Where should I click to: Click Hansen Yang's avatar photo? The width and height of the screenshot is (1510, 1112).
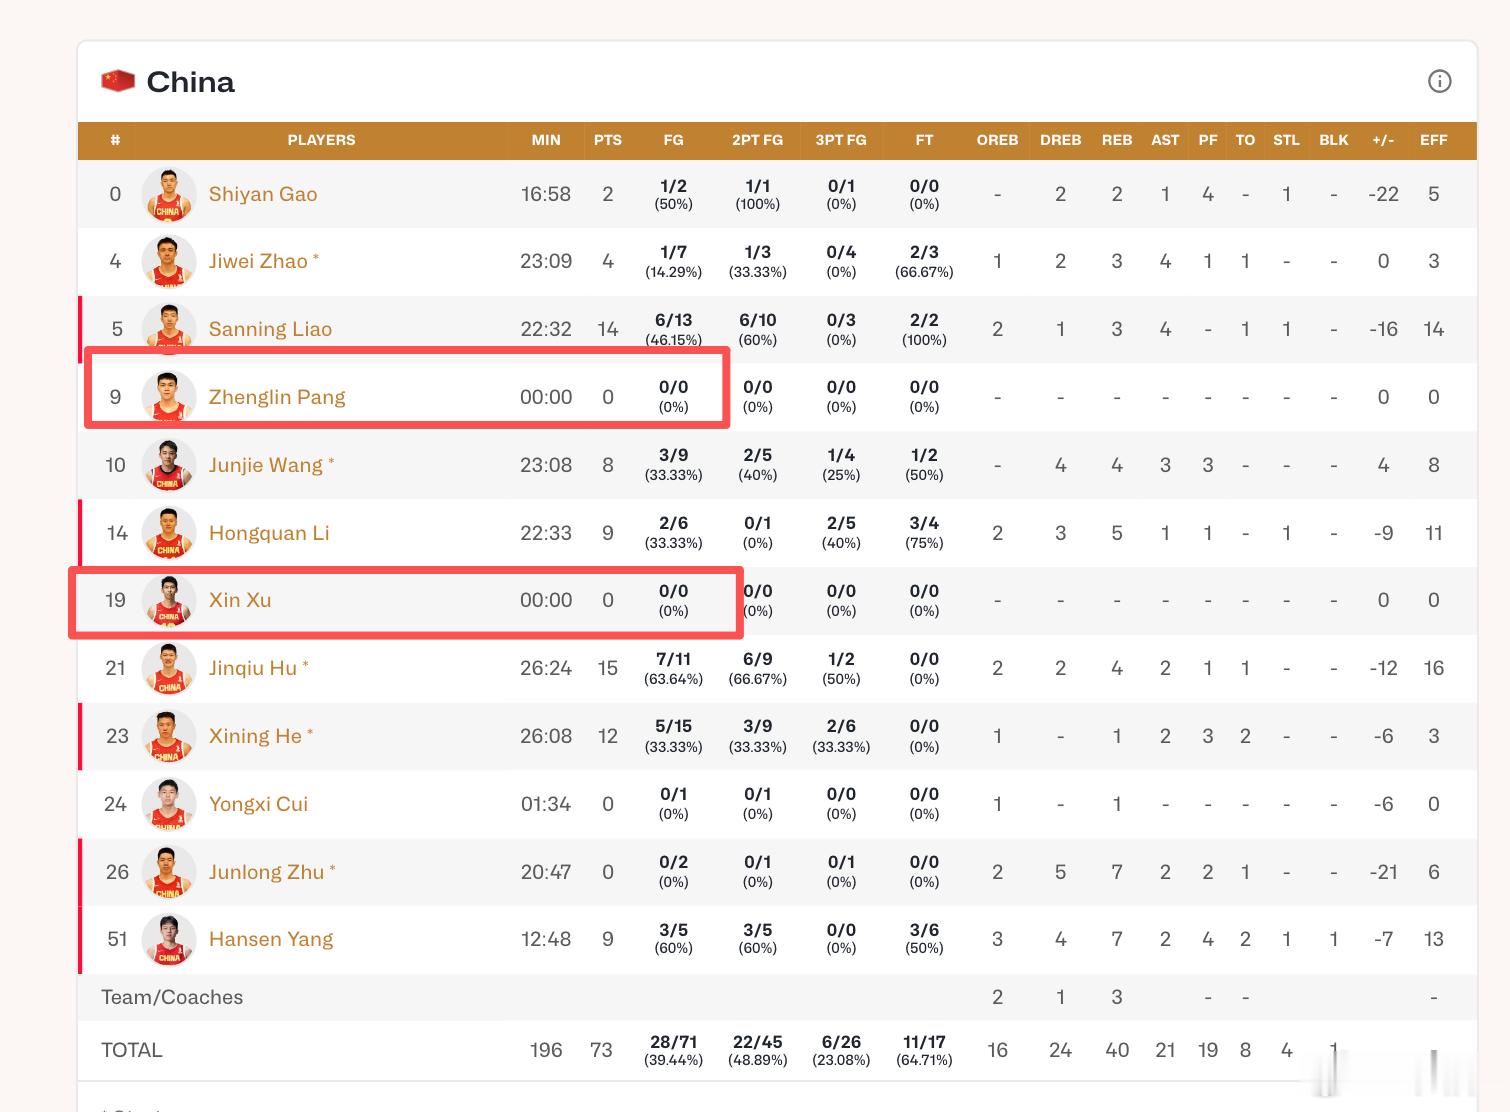click(x=168, y=939)
